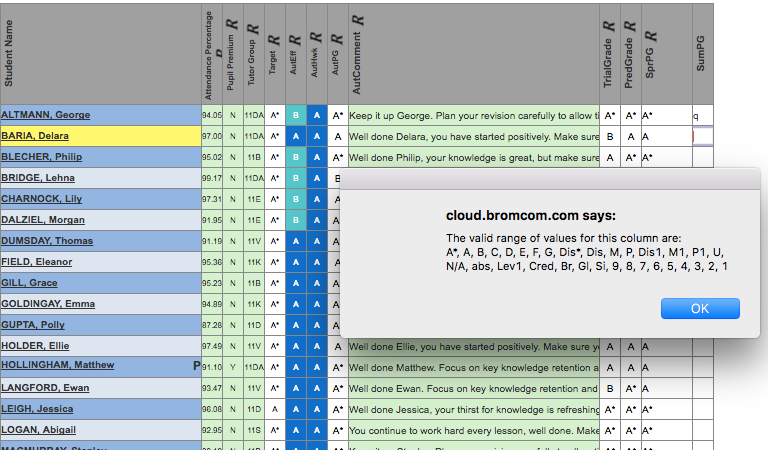Open student CHARNOCK, Lily link

coord(42,199)
